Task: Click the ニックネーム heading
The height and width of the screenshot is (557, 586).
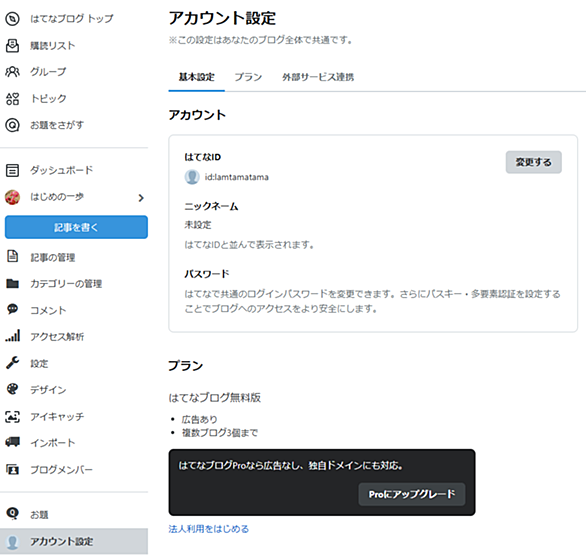Action: 211,206
